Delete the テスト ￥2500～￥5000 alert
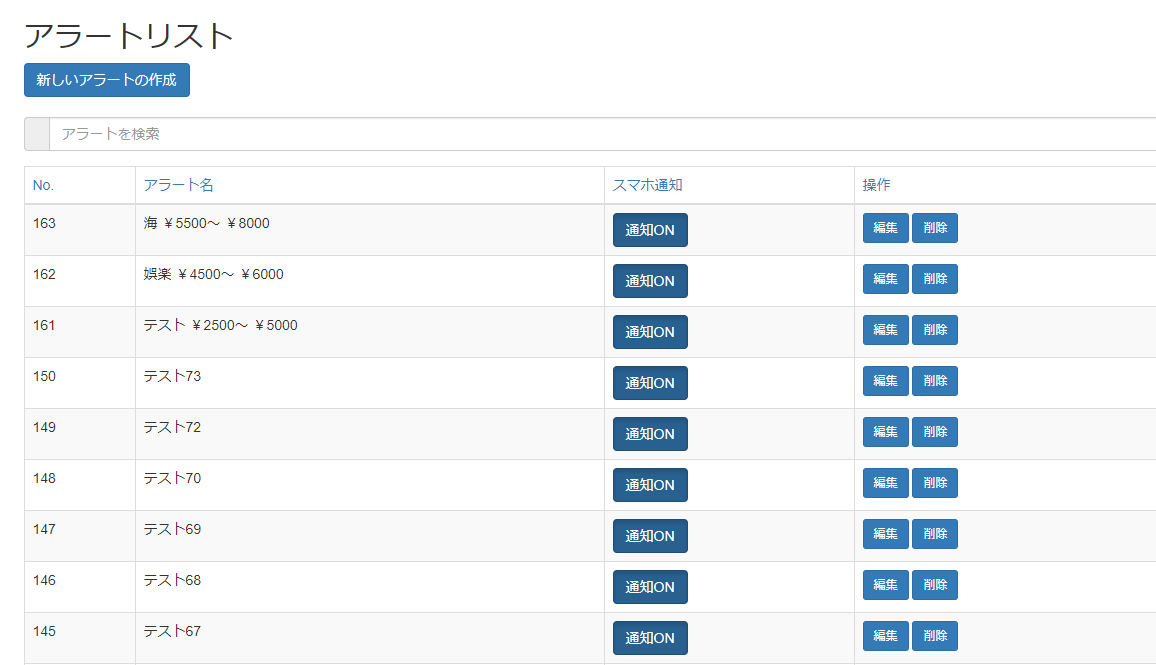This screenshot has height=665, width=1156. click(x=935, y=330)
